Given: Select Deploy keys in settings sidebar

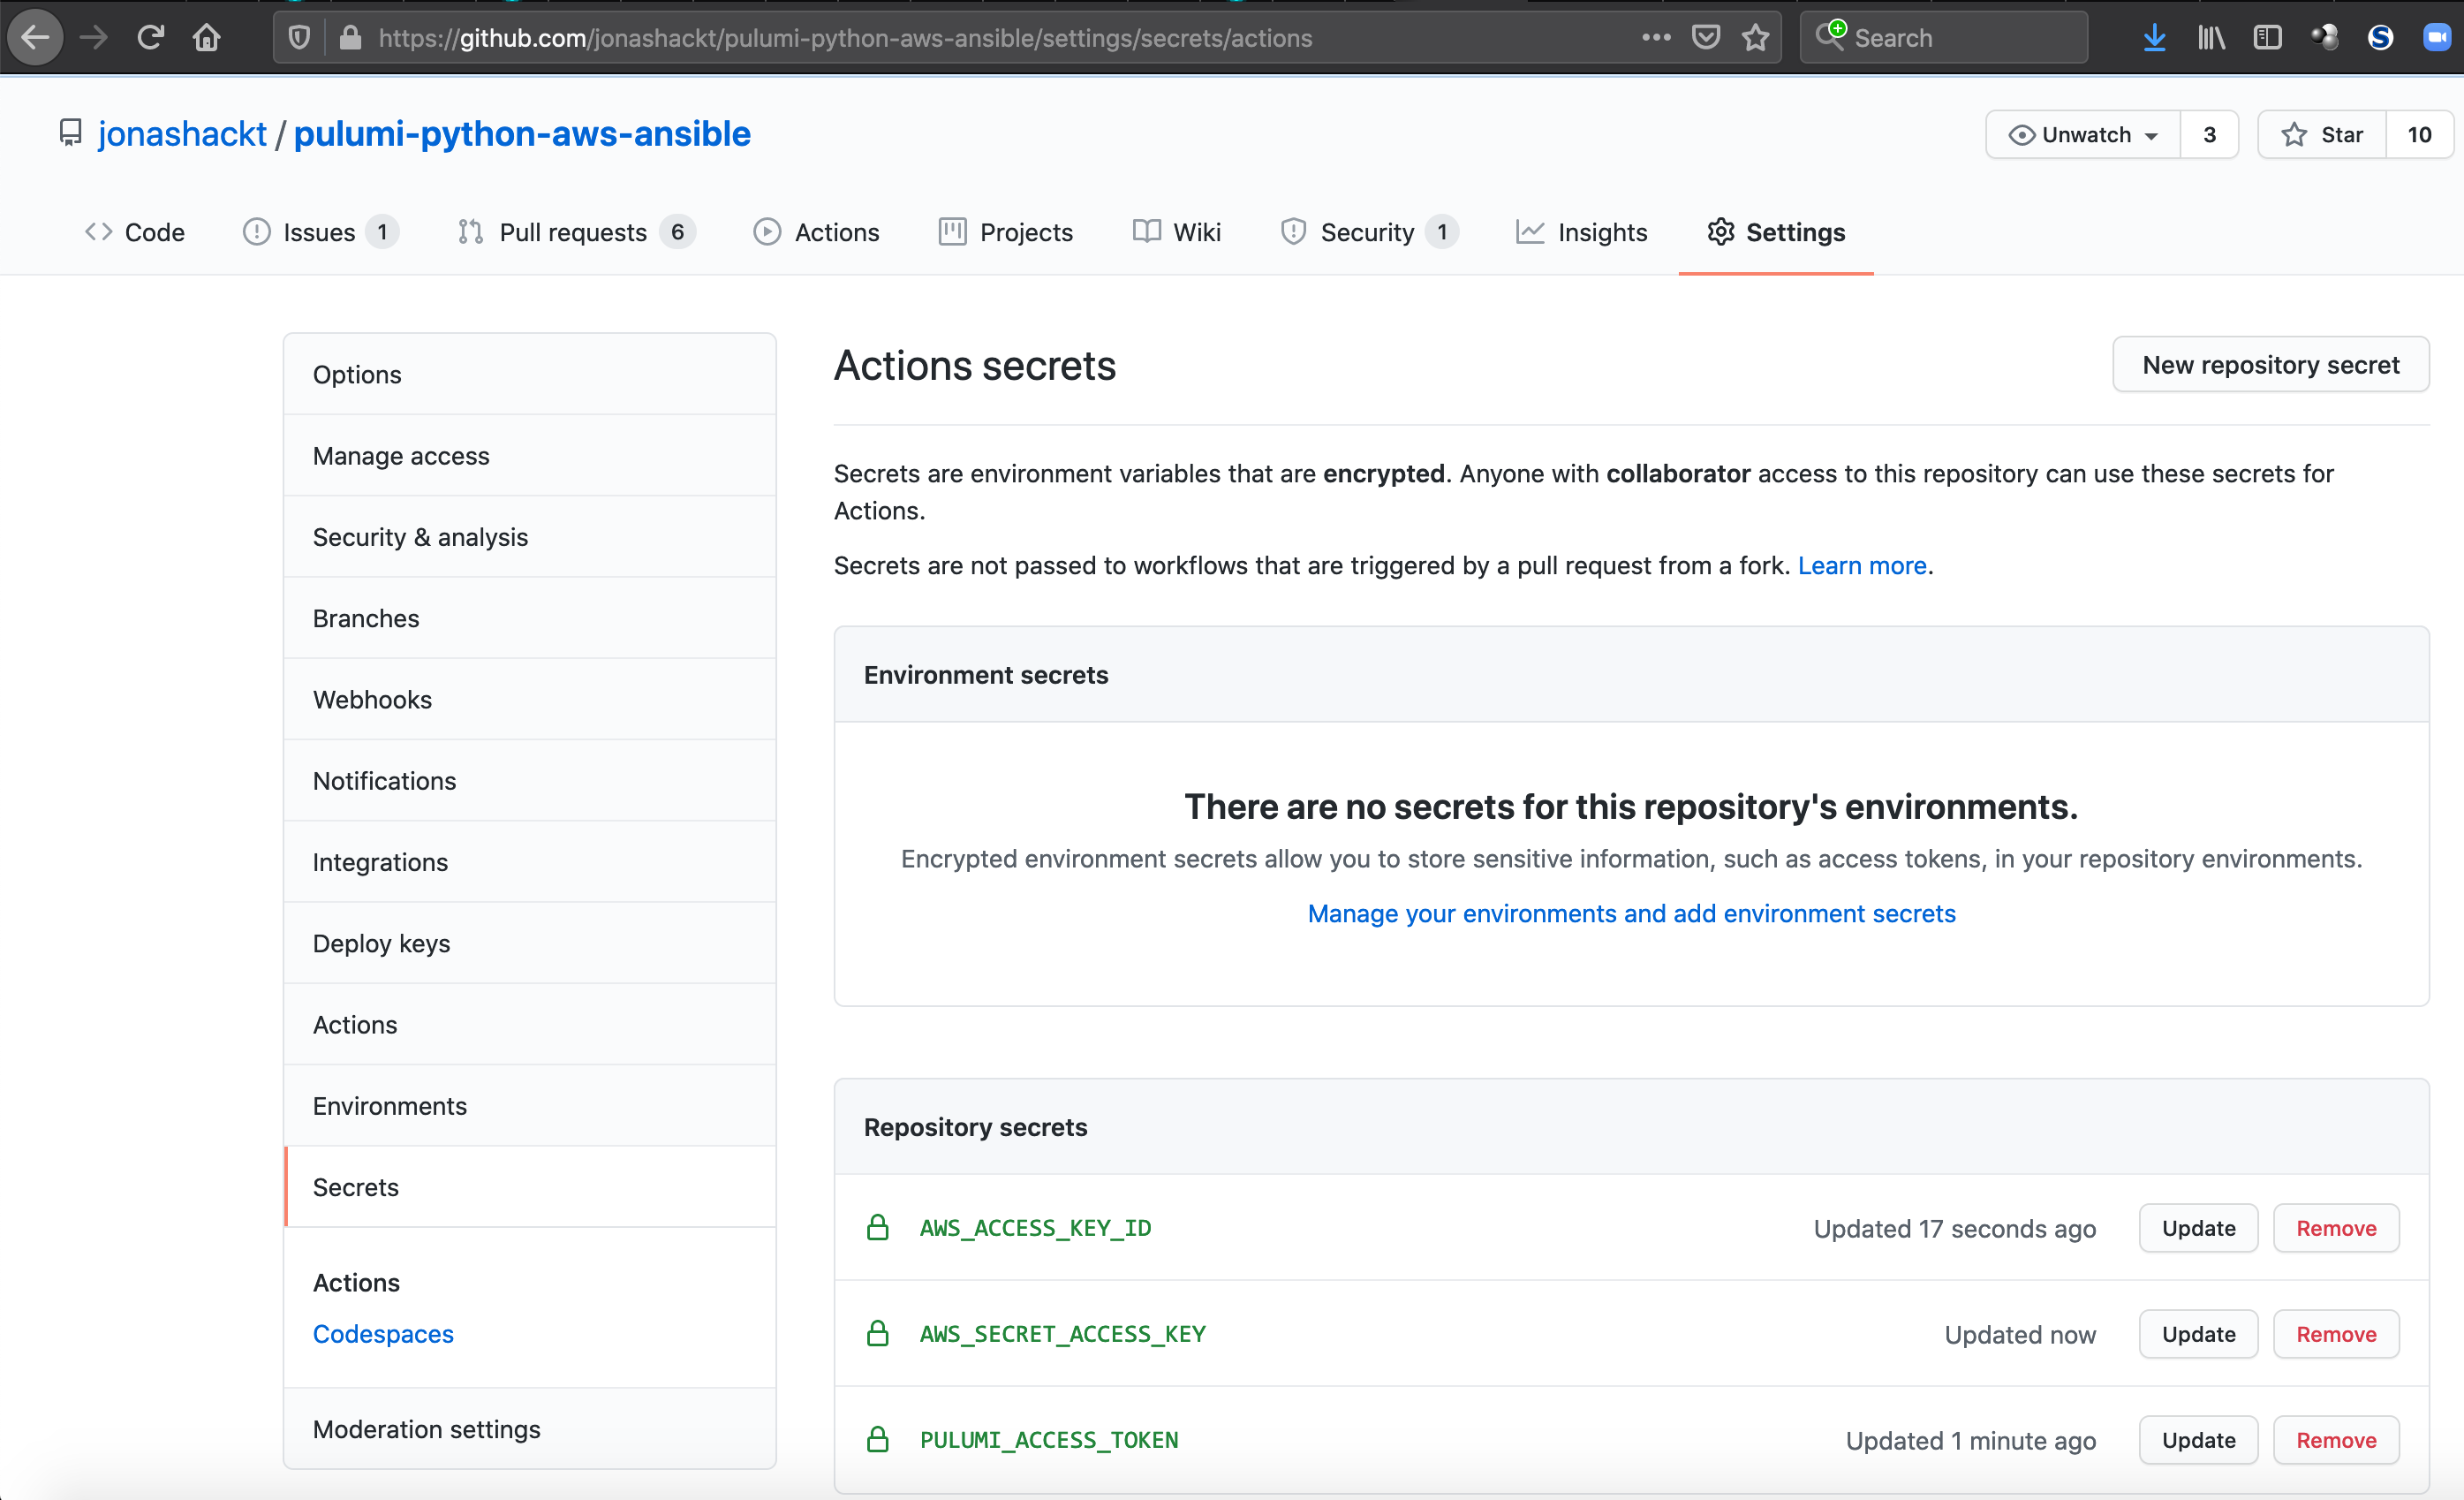Looking at the screenshot, I should pos(381,943).
